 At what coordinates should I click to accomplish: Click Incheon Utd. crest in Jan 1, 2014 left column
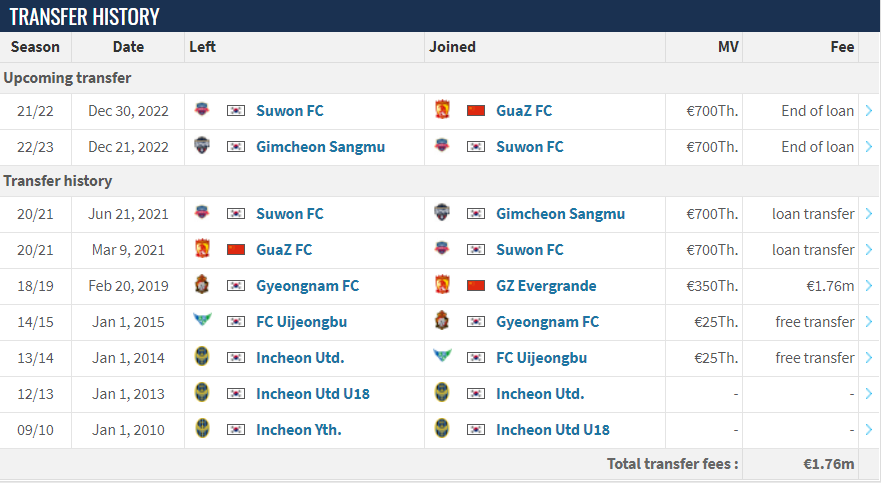(x=202, y=357)
